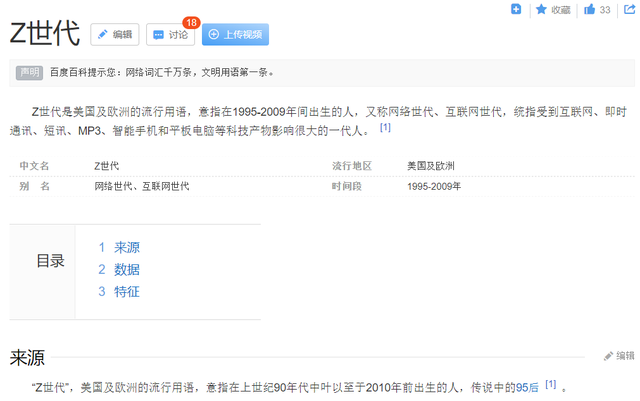Open reference [1] after 95后

click(x=551, y=384)
